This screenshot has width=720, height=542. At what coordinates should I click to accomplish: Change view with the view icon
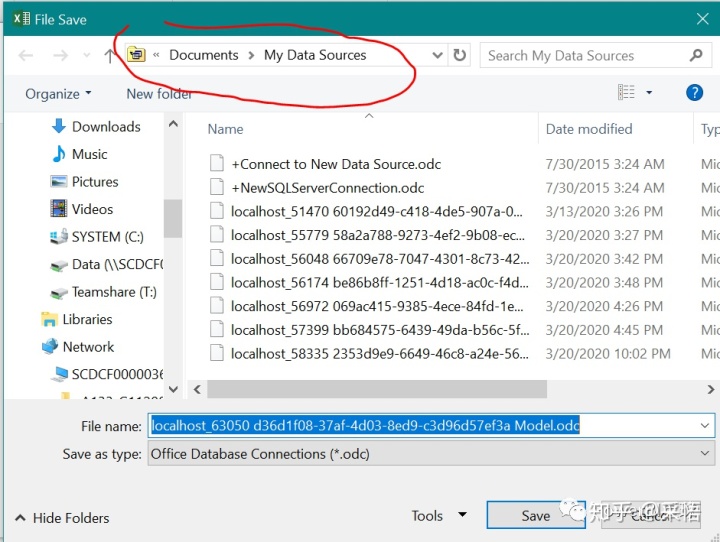point(626,92)
